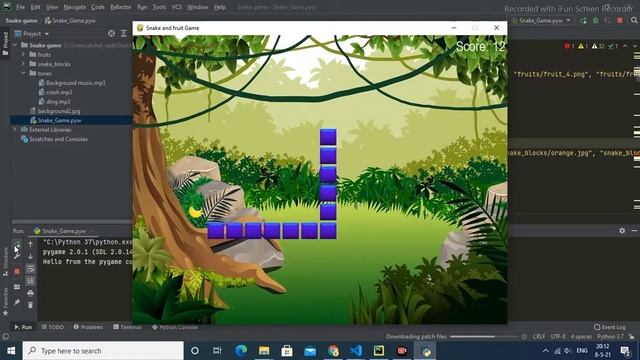Screen dimensions: 640x360
Task: Click the Snake game breadcrumb in navigation bar
Action: tap(21, 20)
